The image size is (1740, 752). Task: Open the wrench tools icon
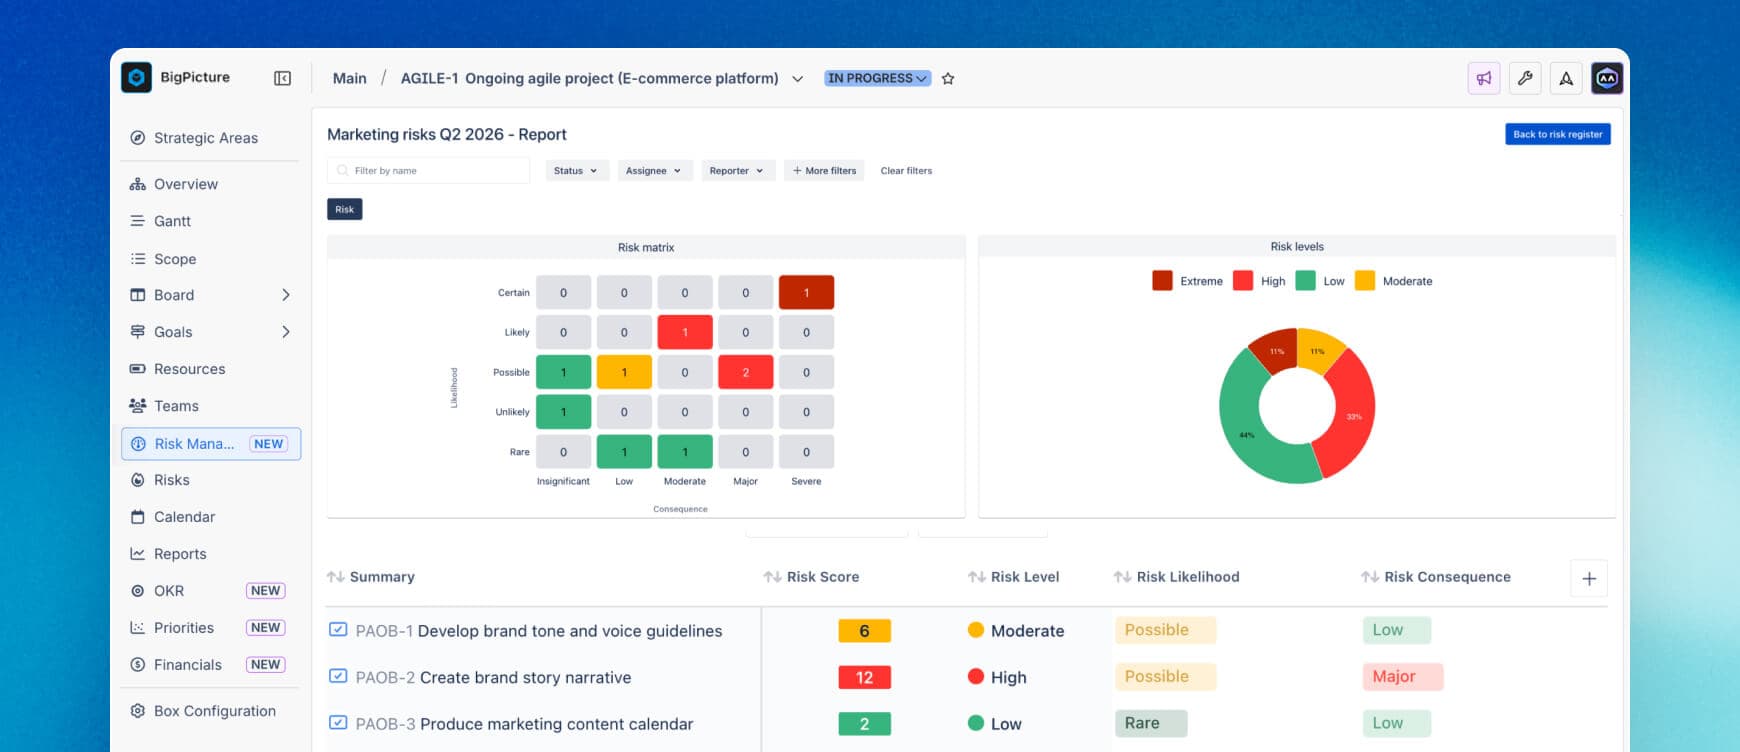[x=1525, y=78]
